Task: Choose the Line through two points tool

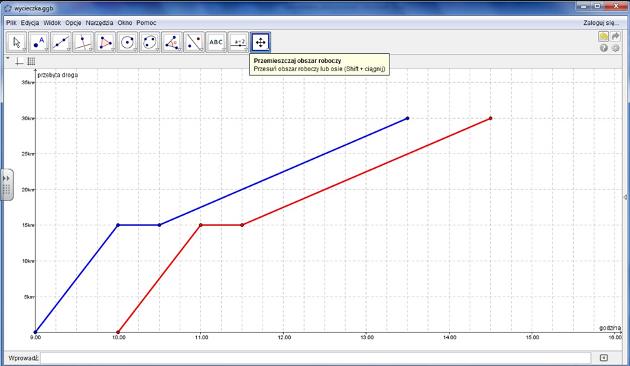Action: [61, 42]
